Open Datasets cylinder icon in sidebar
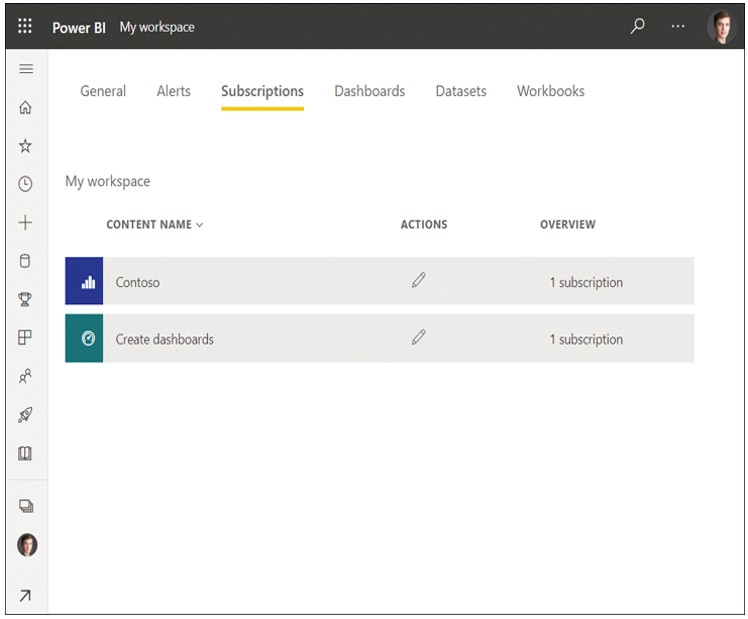Viewport: 748px width, 619px height. tap(25, 261)
